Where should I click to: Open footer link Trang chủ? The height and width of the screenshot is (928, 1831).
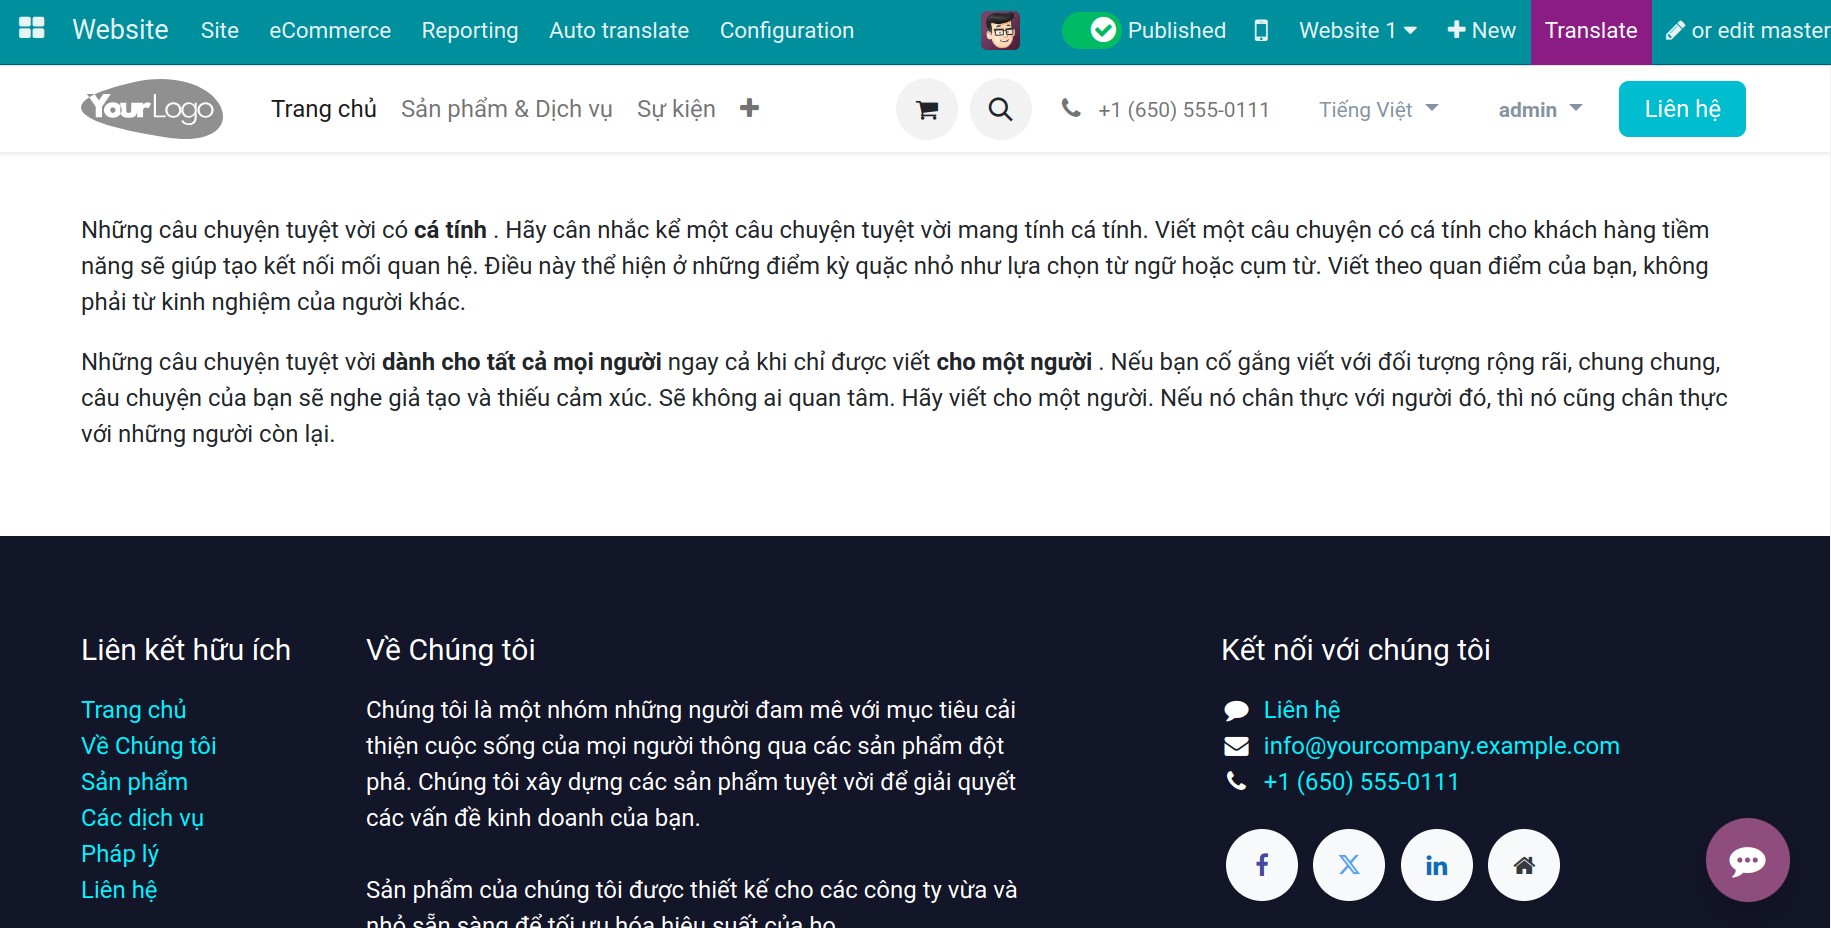pyautogui.click(x=134, y=709)
